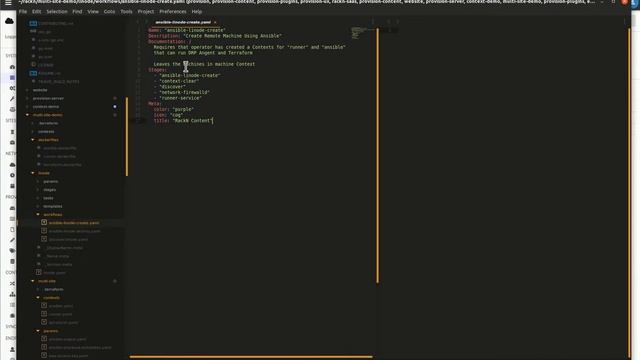This screenshot has width=640, height=360.
Task: Click the hamburger menu icon at top left
Action: click(8, 3)
